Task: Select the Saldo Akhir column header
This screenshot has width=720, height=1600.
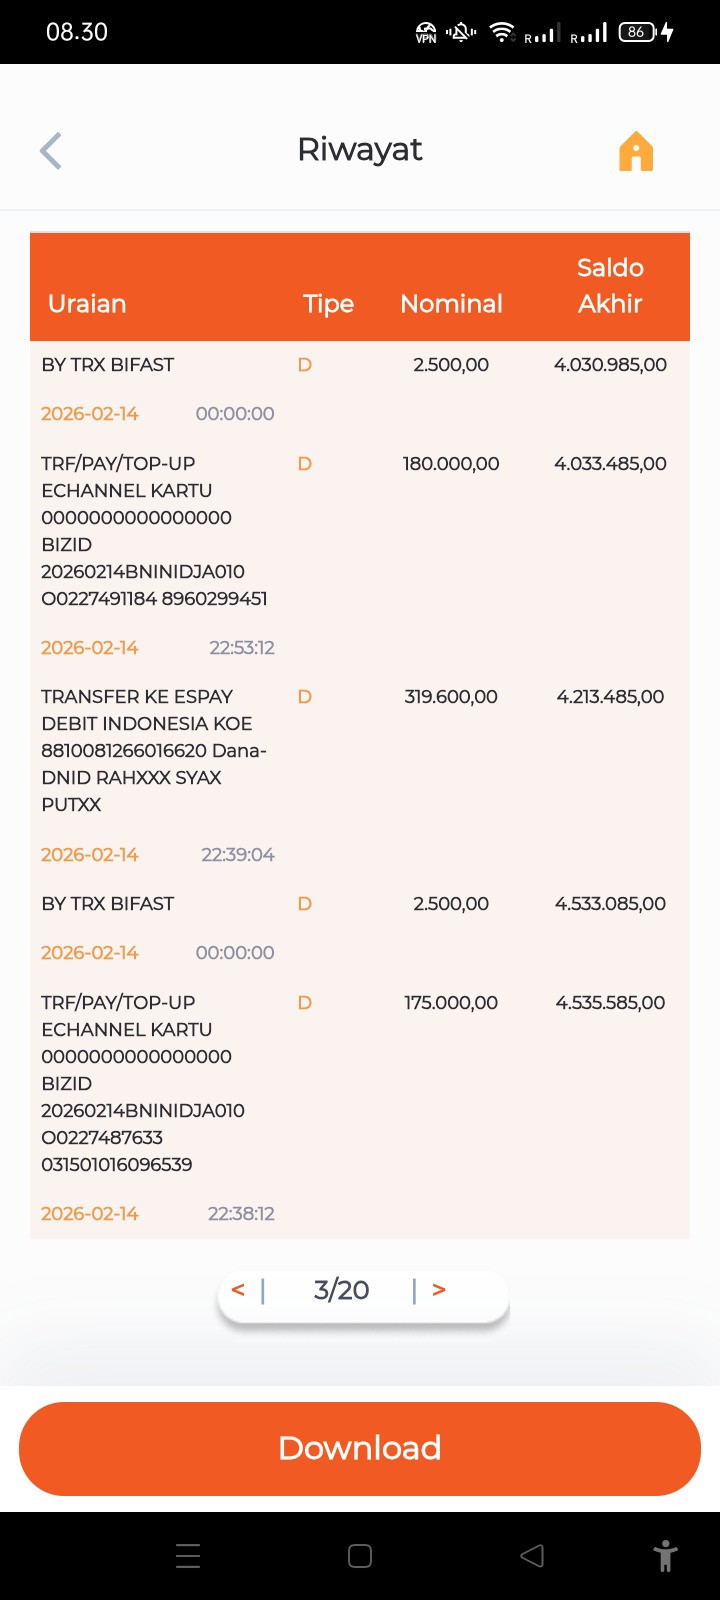Action: [610, 286]
